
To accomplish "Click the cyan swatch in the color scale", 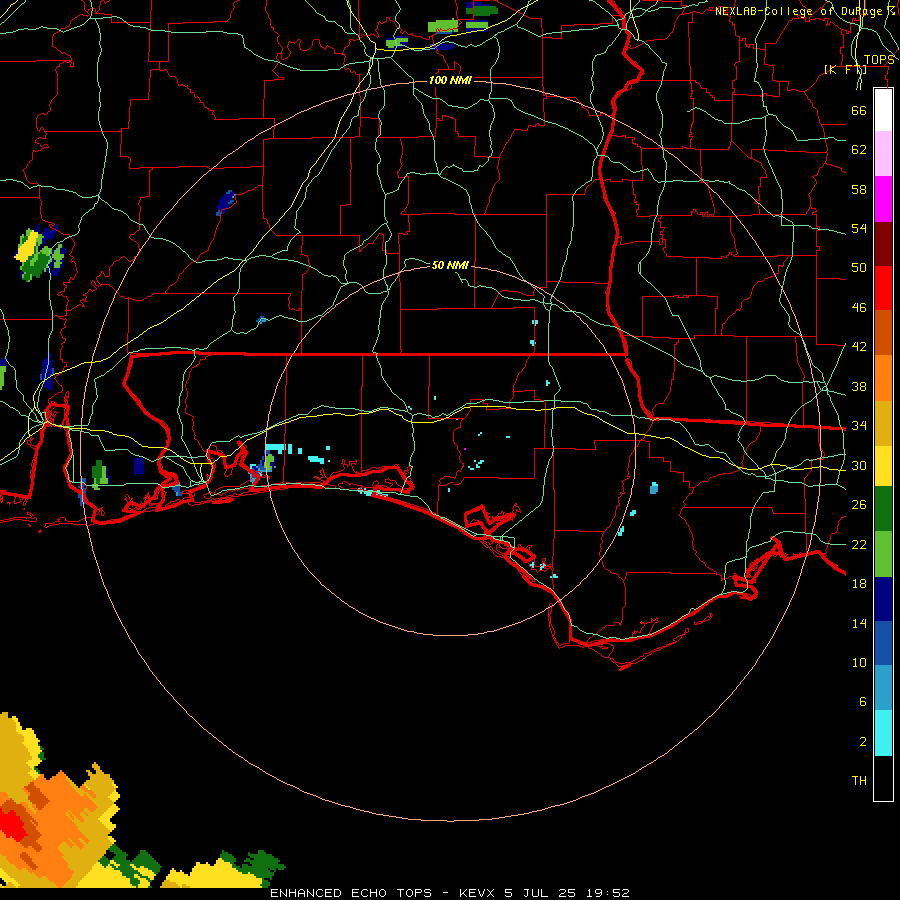I will coord(883,732).
